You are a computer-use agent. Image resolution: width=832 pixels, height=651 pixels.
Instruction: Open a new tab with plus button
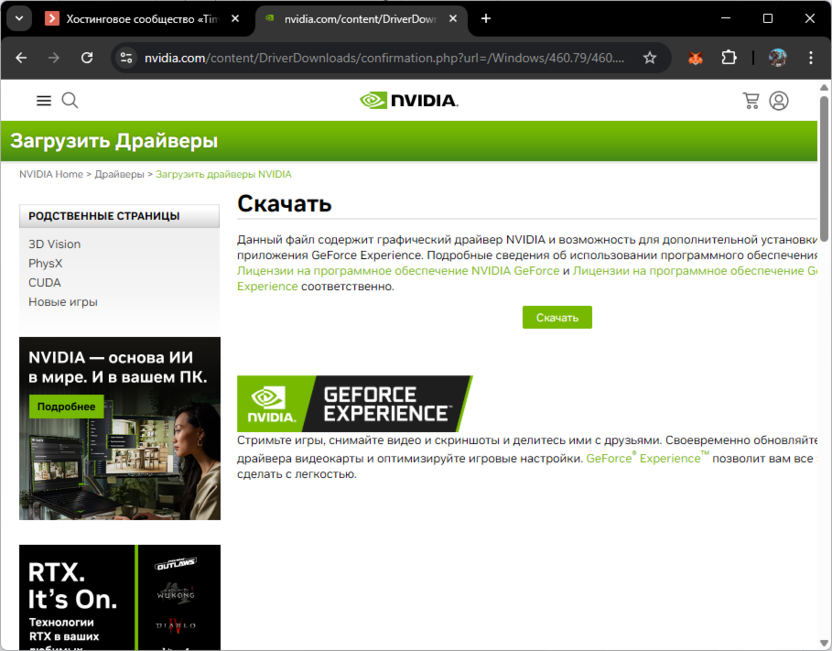pos(486,19)
